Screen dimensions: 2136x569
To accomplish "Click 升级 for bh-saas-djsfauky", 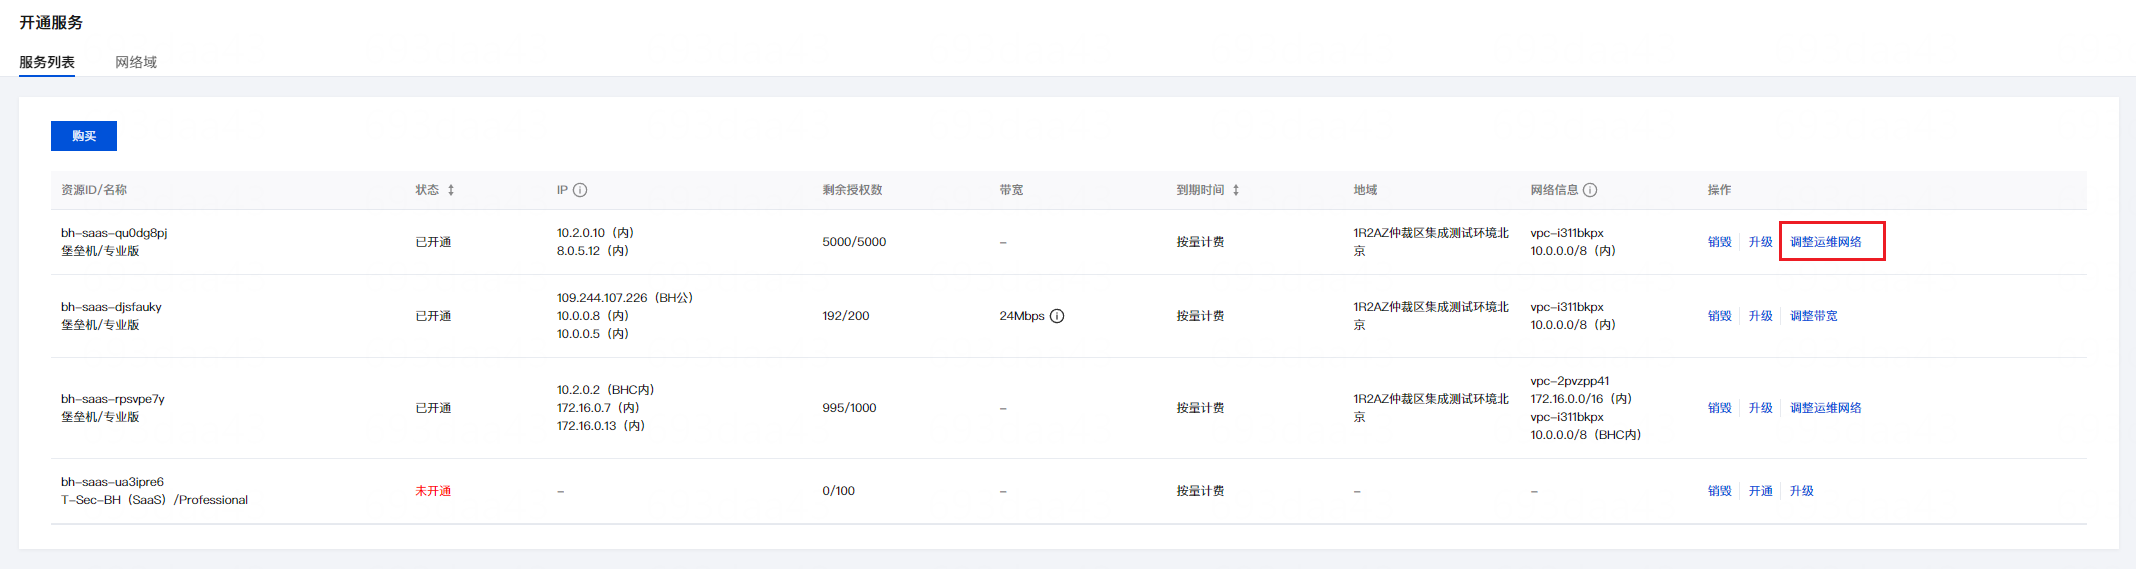I will [1760, 316].
